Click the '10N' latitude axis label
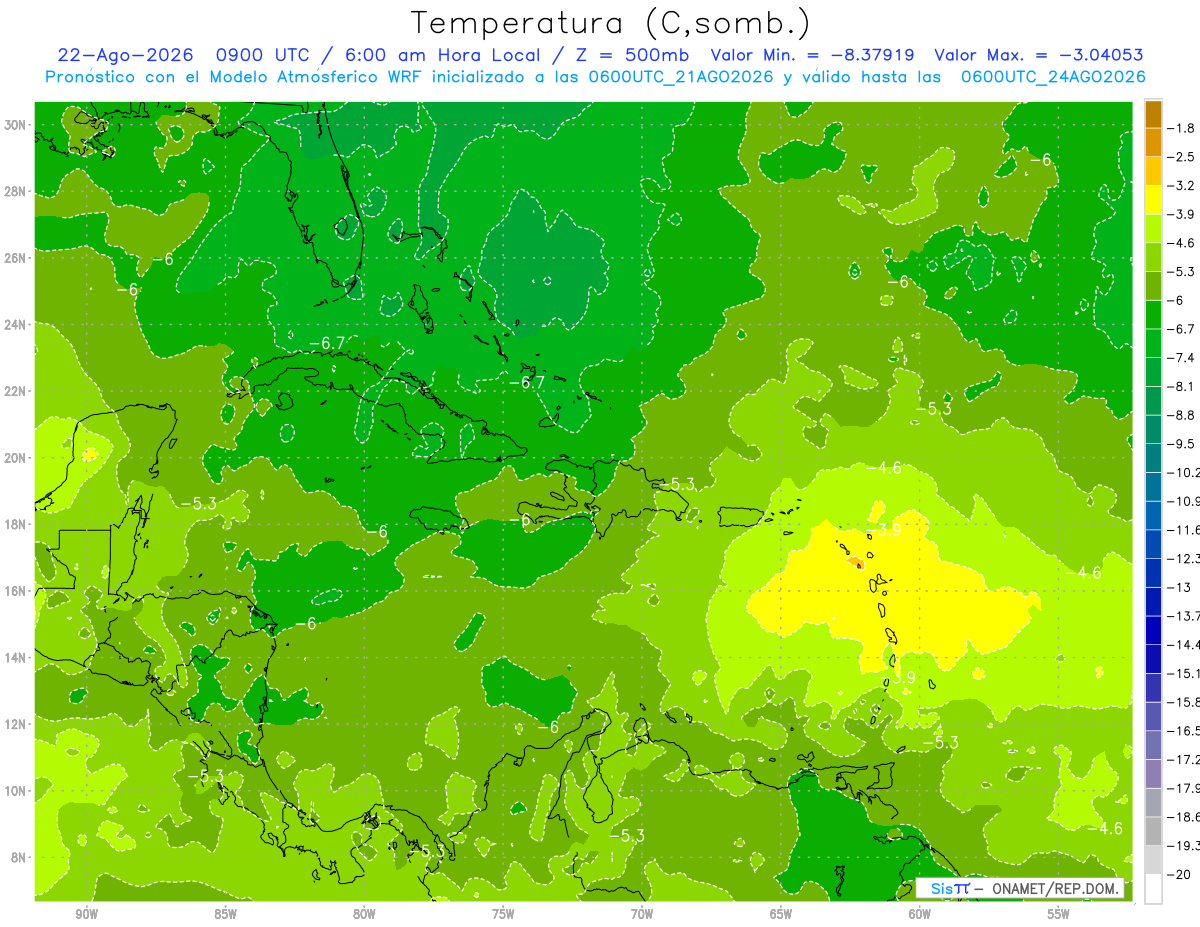 point(15,790)
